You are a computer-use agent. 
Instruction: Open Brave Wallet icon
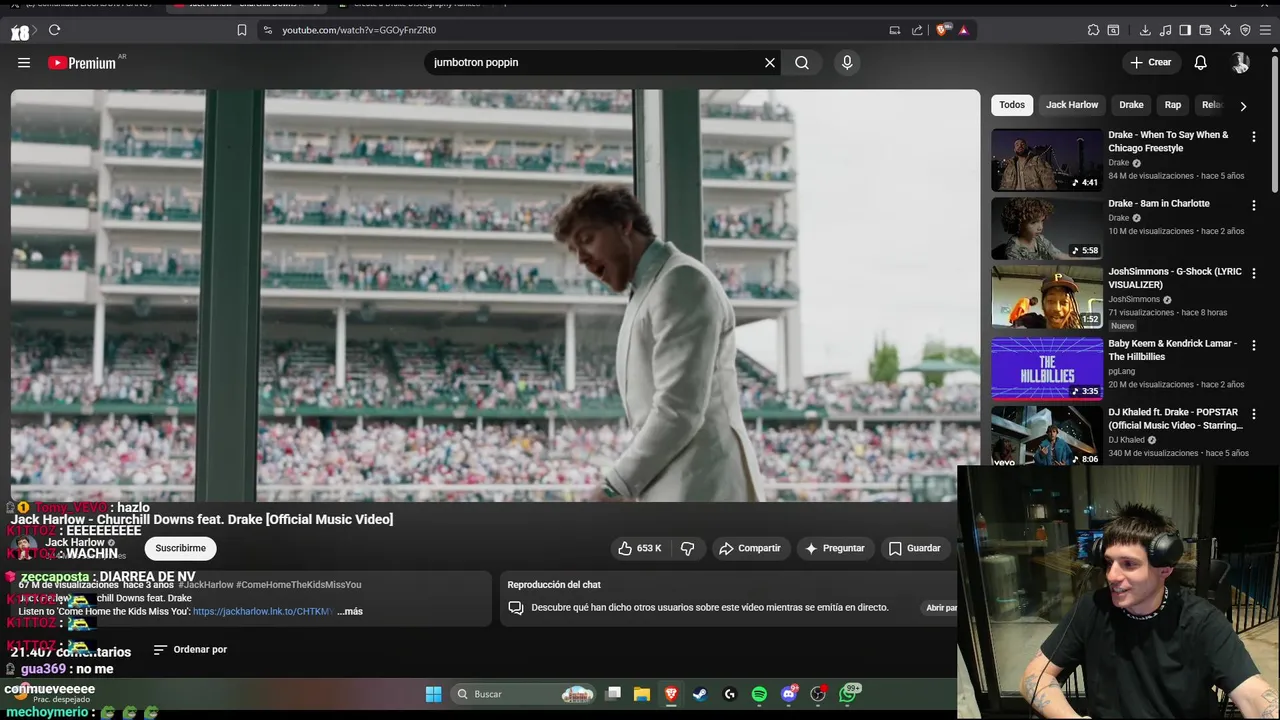(1205, 30)
